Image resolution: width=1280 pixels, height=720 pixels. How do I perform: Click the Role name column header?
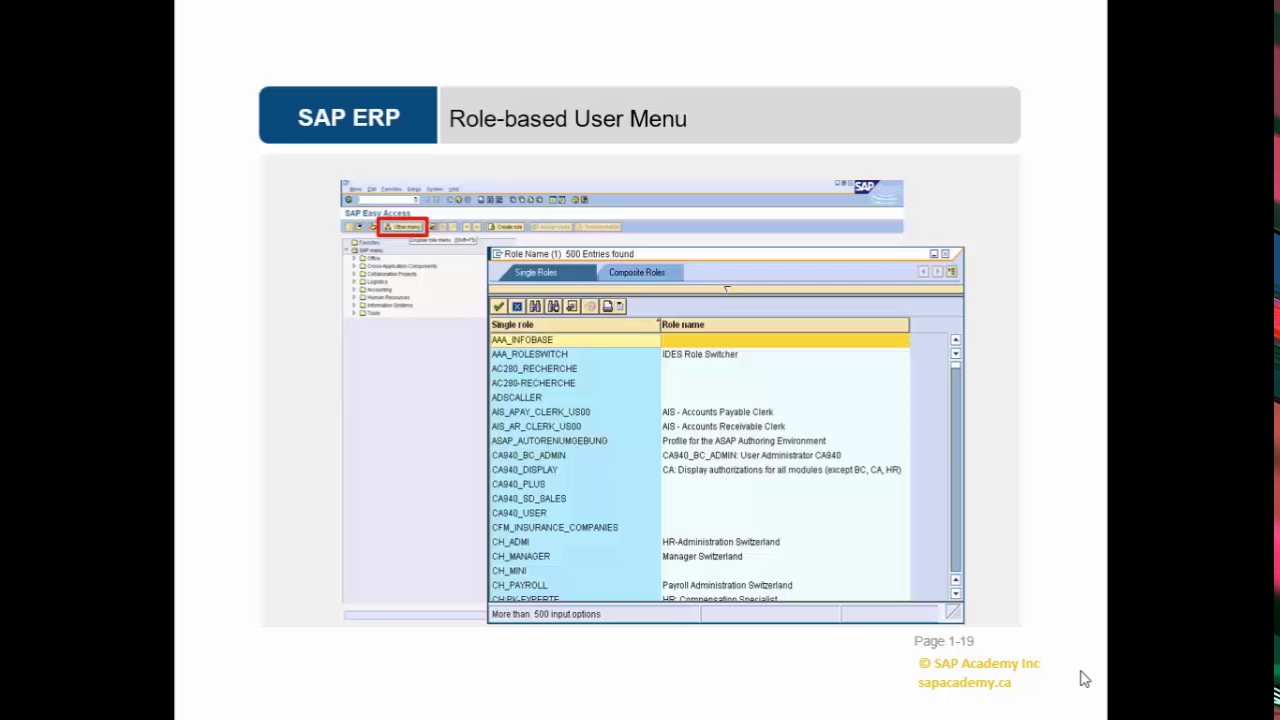(x=784, y=325)
